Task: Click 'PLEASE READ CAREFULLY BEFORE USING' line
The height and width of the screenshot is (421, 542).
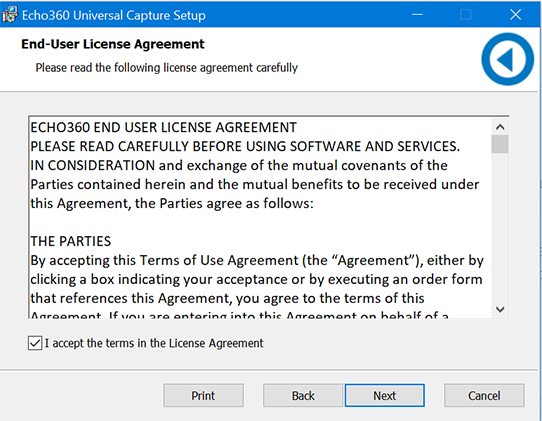Action: 245,146
